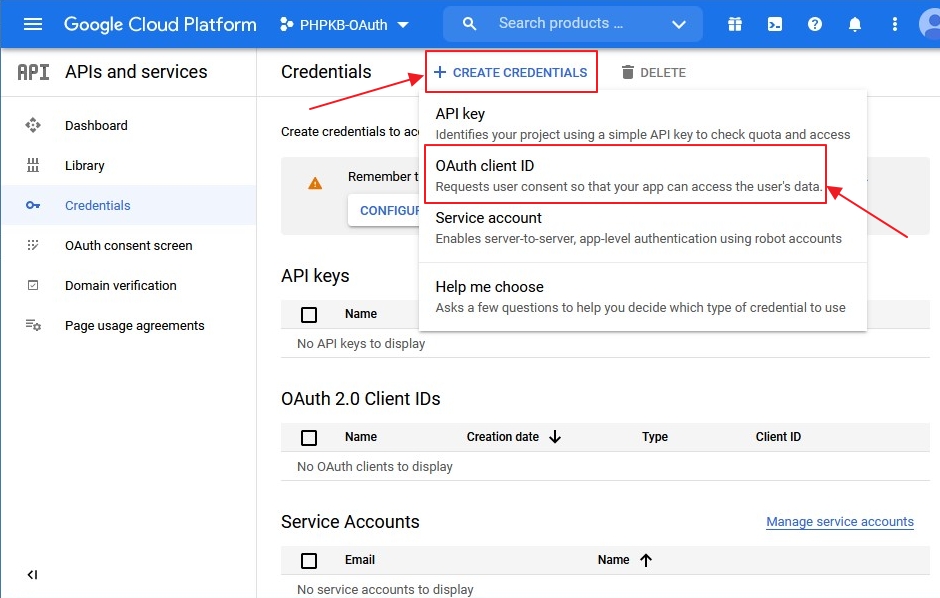Activate Cloud Shell terminal icon

tap(775, 24)
